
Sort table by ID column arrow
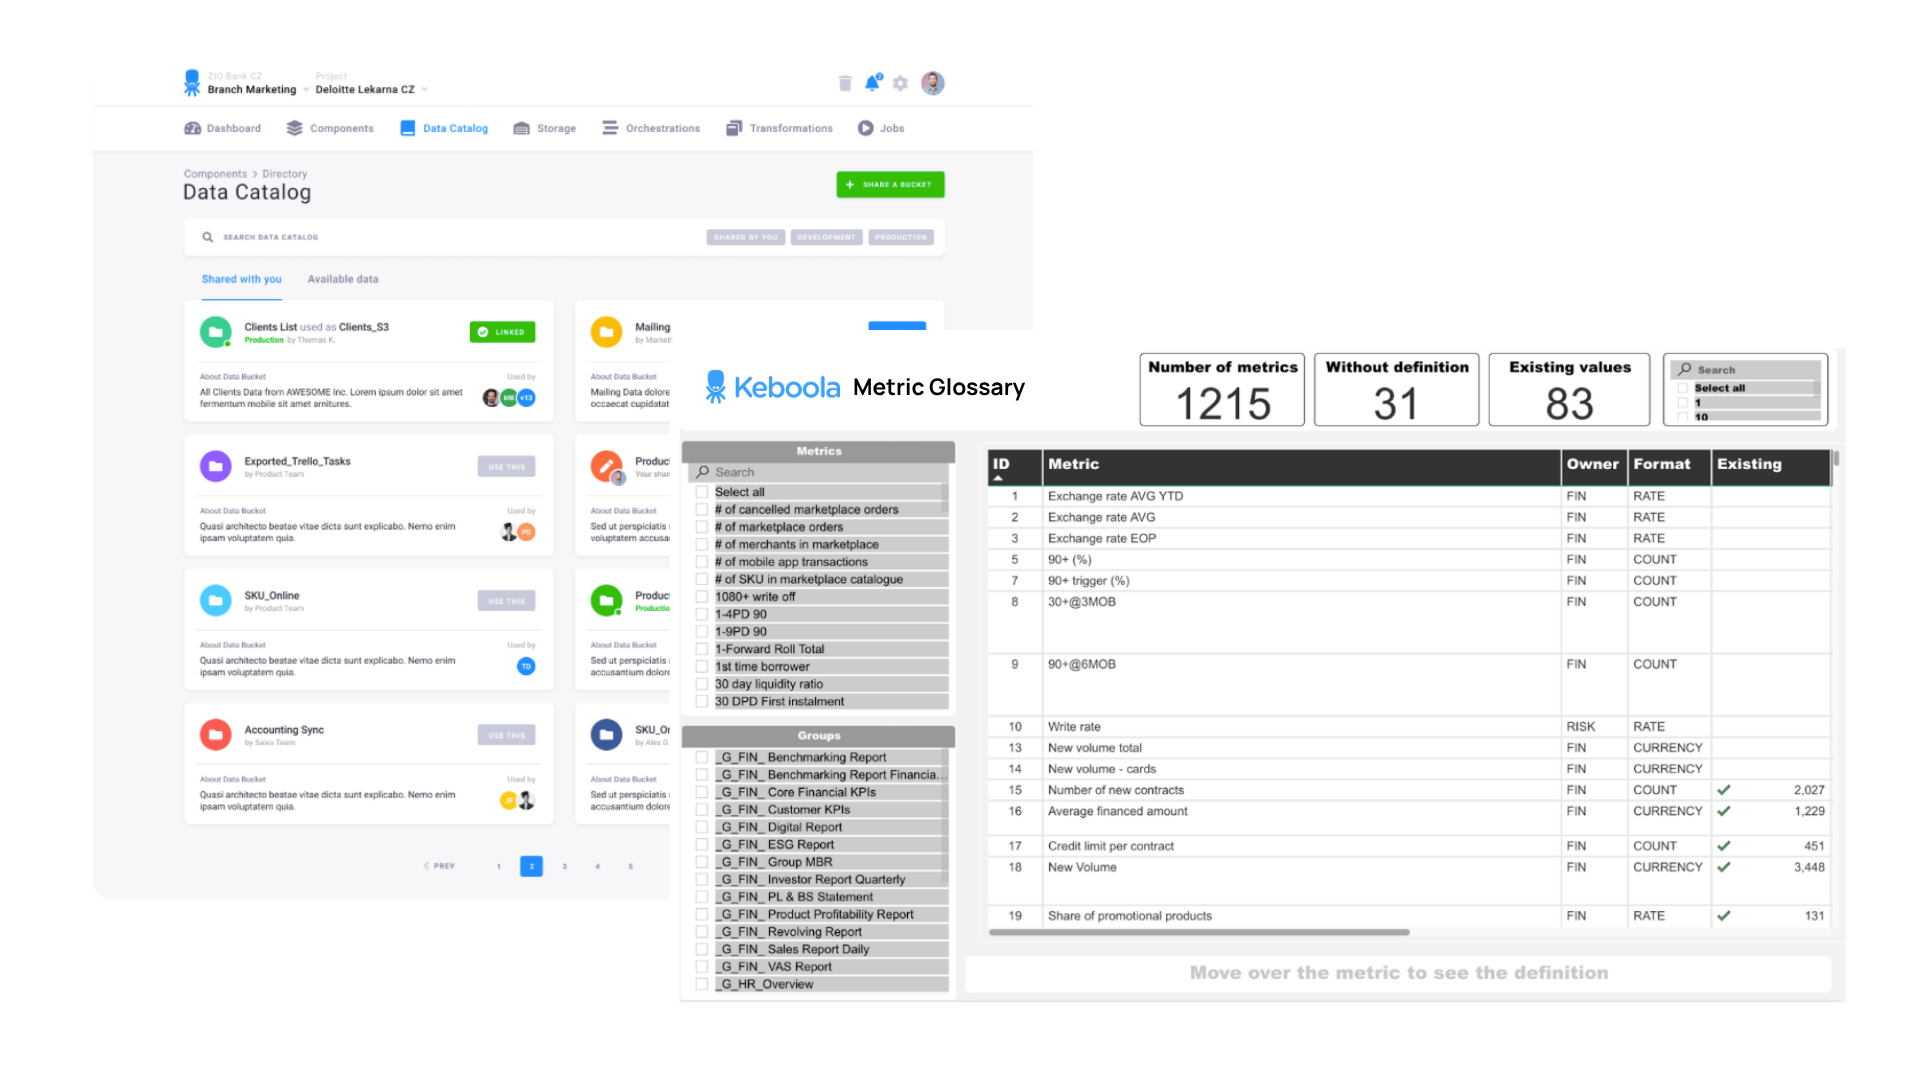[x=998, y=478]
